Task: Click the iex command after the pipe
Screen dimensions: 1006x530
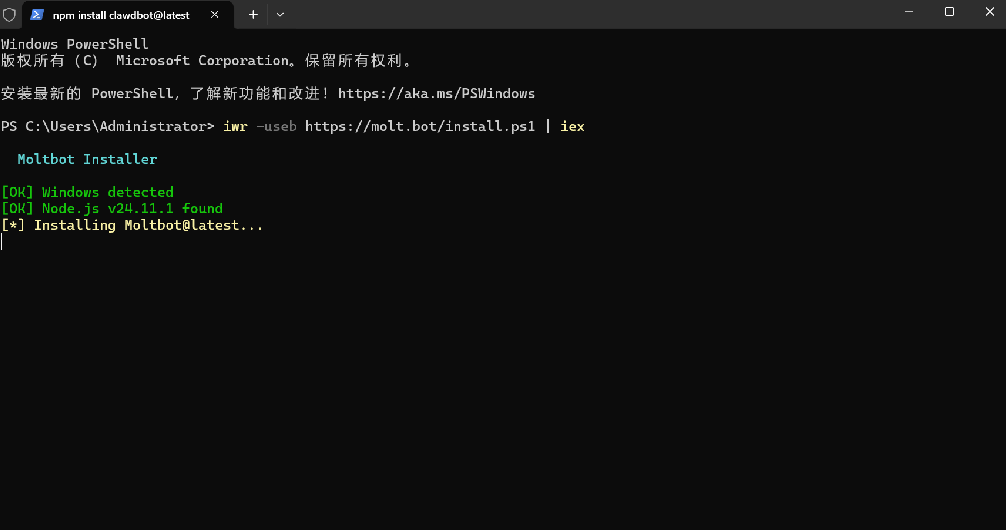Action: [x=572, y=127]
